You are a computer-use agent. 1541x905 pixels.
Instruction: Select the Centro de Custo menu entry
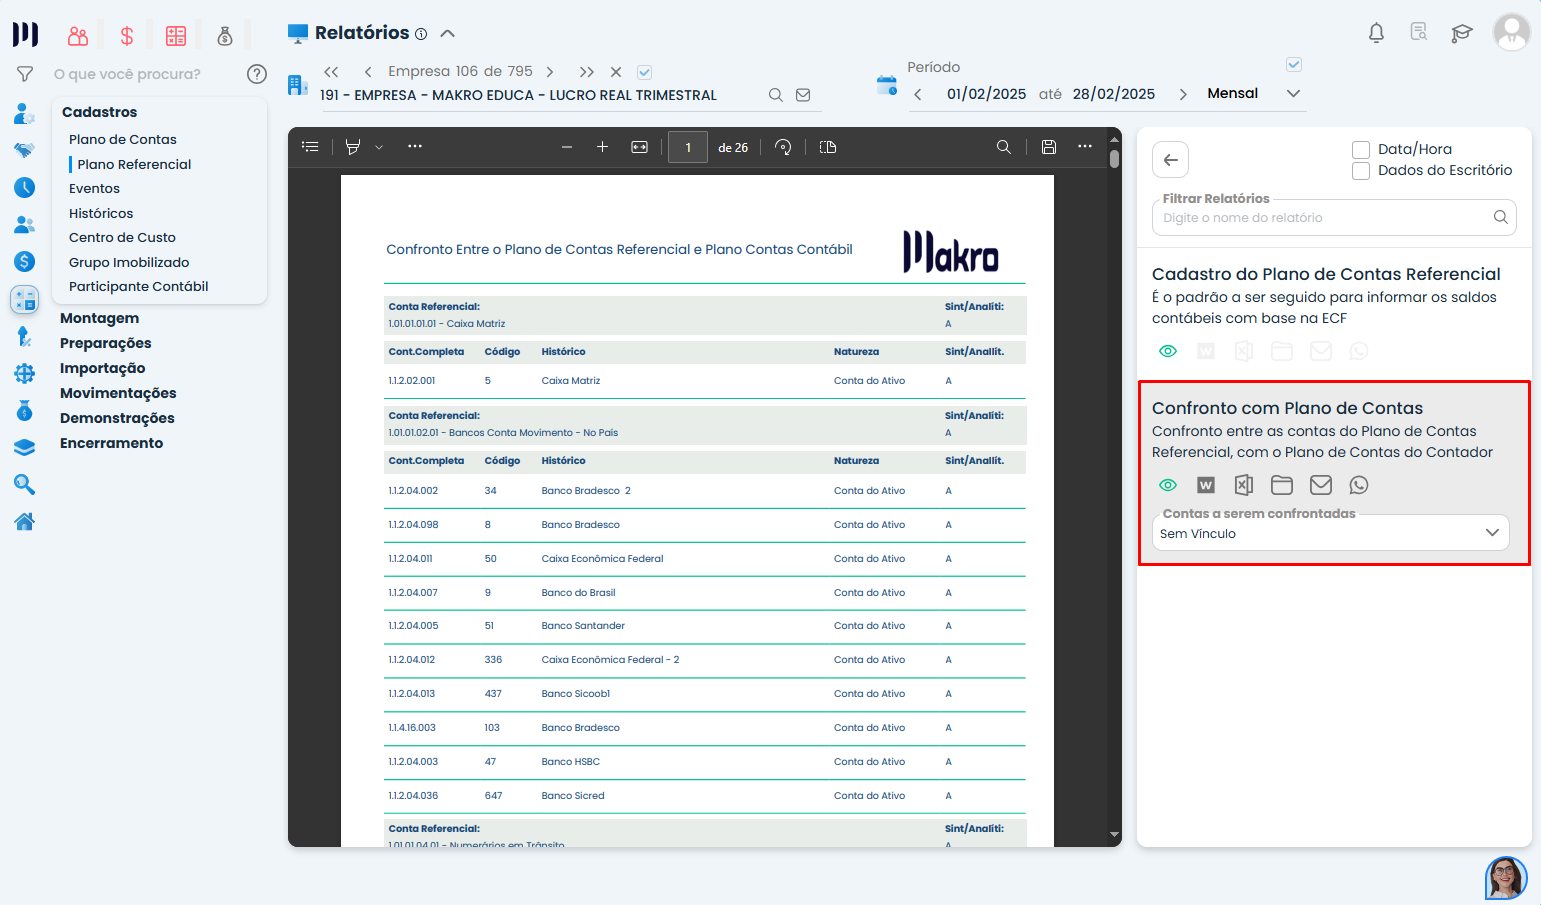pos(122,237)
